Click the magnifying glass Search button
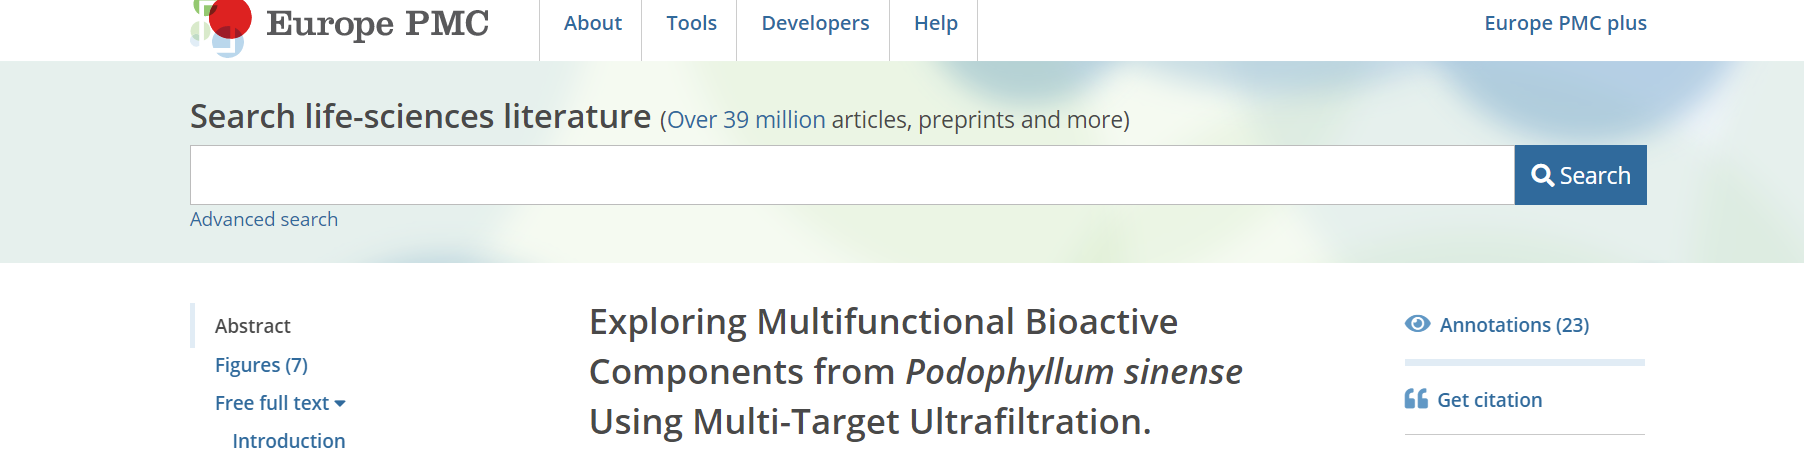 [x=1580, y=175]
